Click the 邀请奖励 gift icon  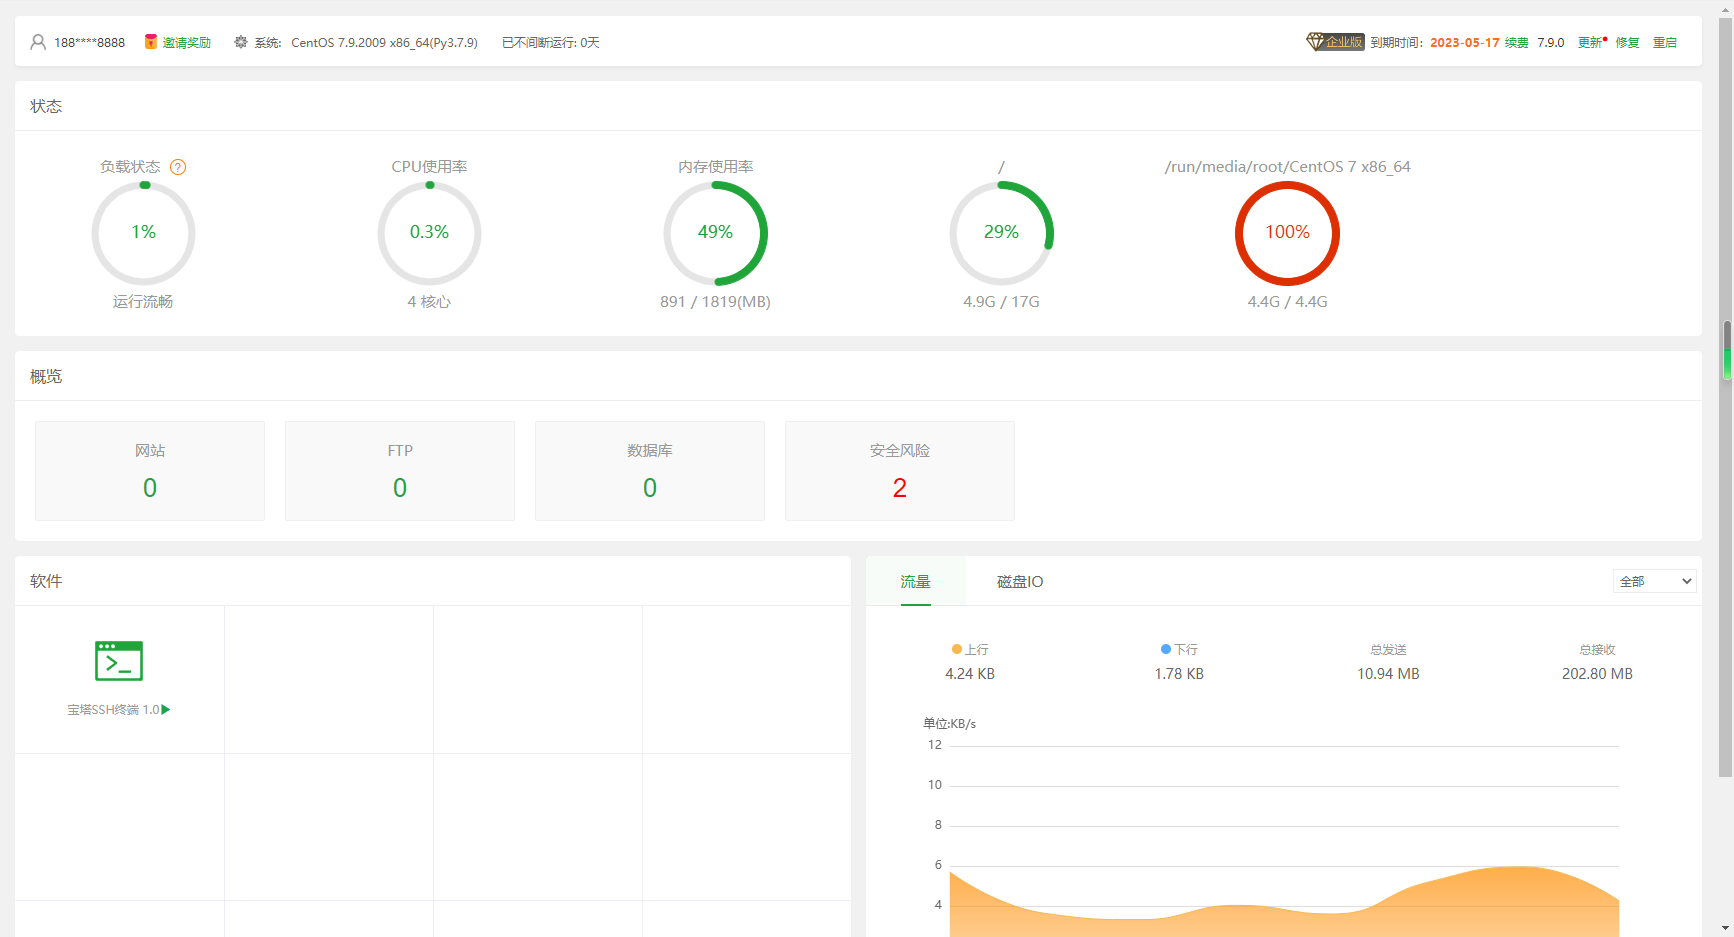pos(151,42)
